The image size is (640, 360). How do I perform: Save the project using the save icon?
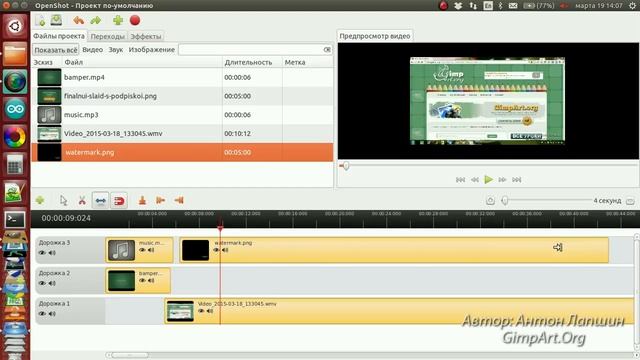coord(56,20)
